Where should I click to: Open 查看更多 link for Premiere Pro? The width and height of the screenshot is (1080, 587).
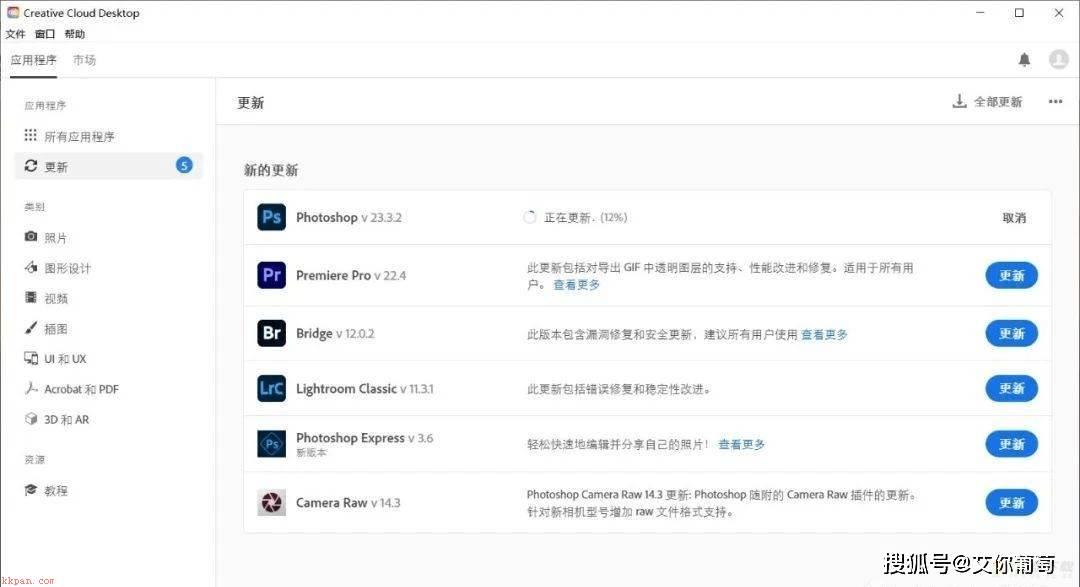click(x=577, y=285)
